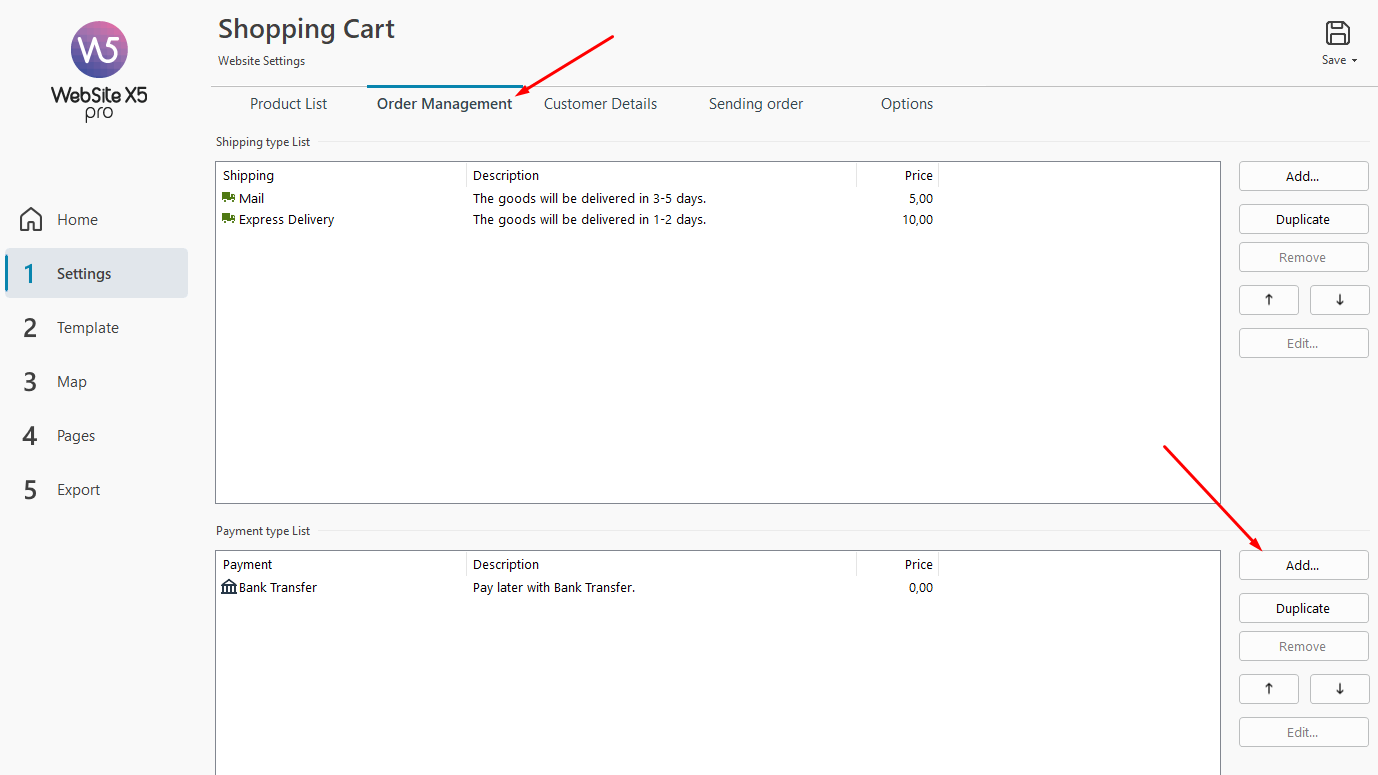Add a new shipping type
The height and width of the screenshot is (775, 1378).
[1302, 176]
